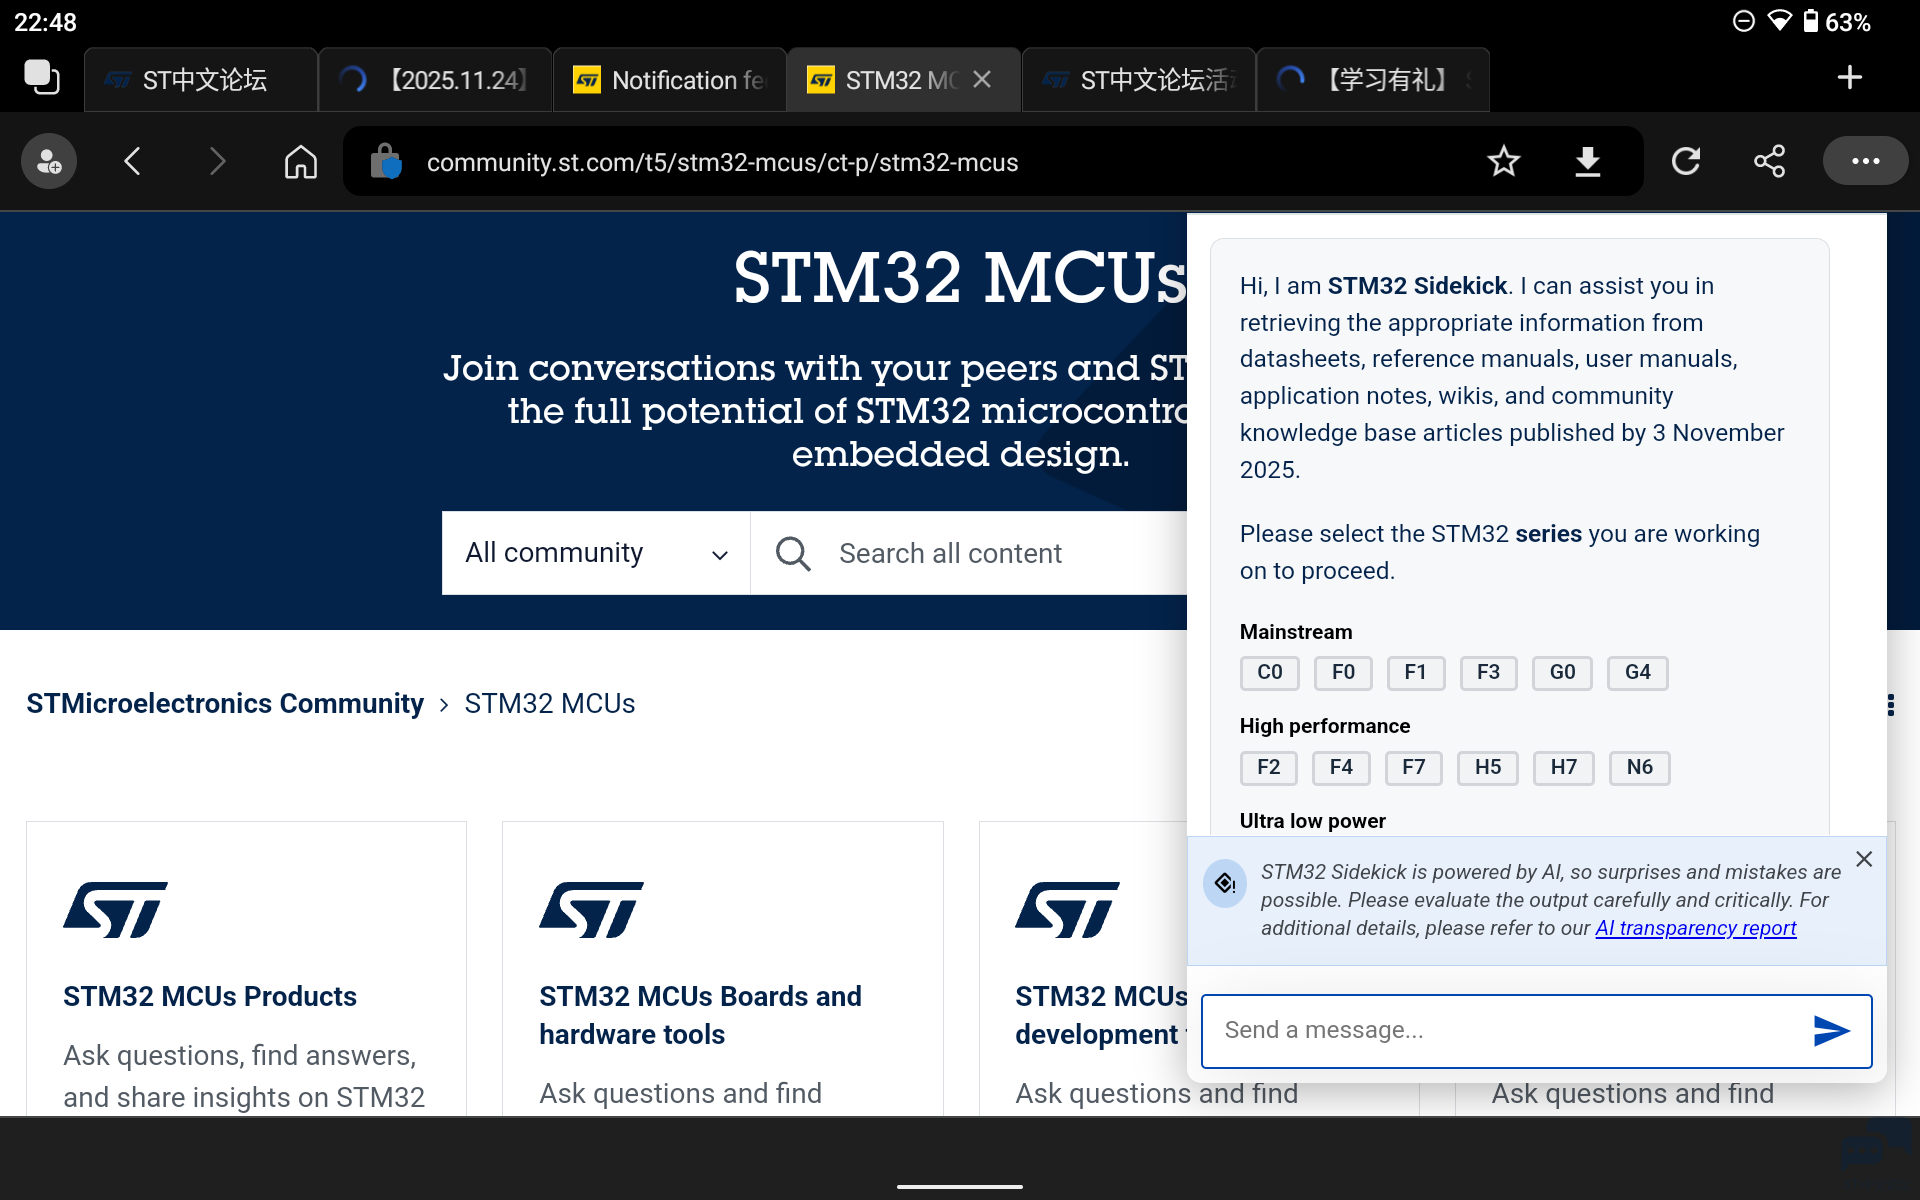Switch to the Notification browser tab
Screen dimensions: 1920x1200
tap(668, 79)
